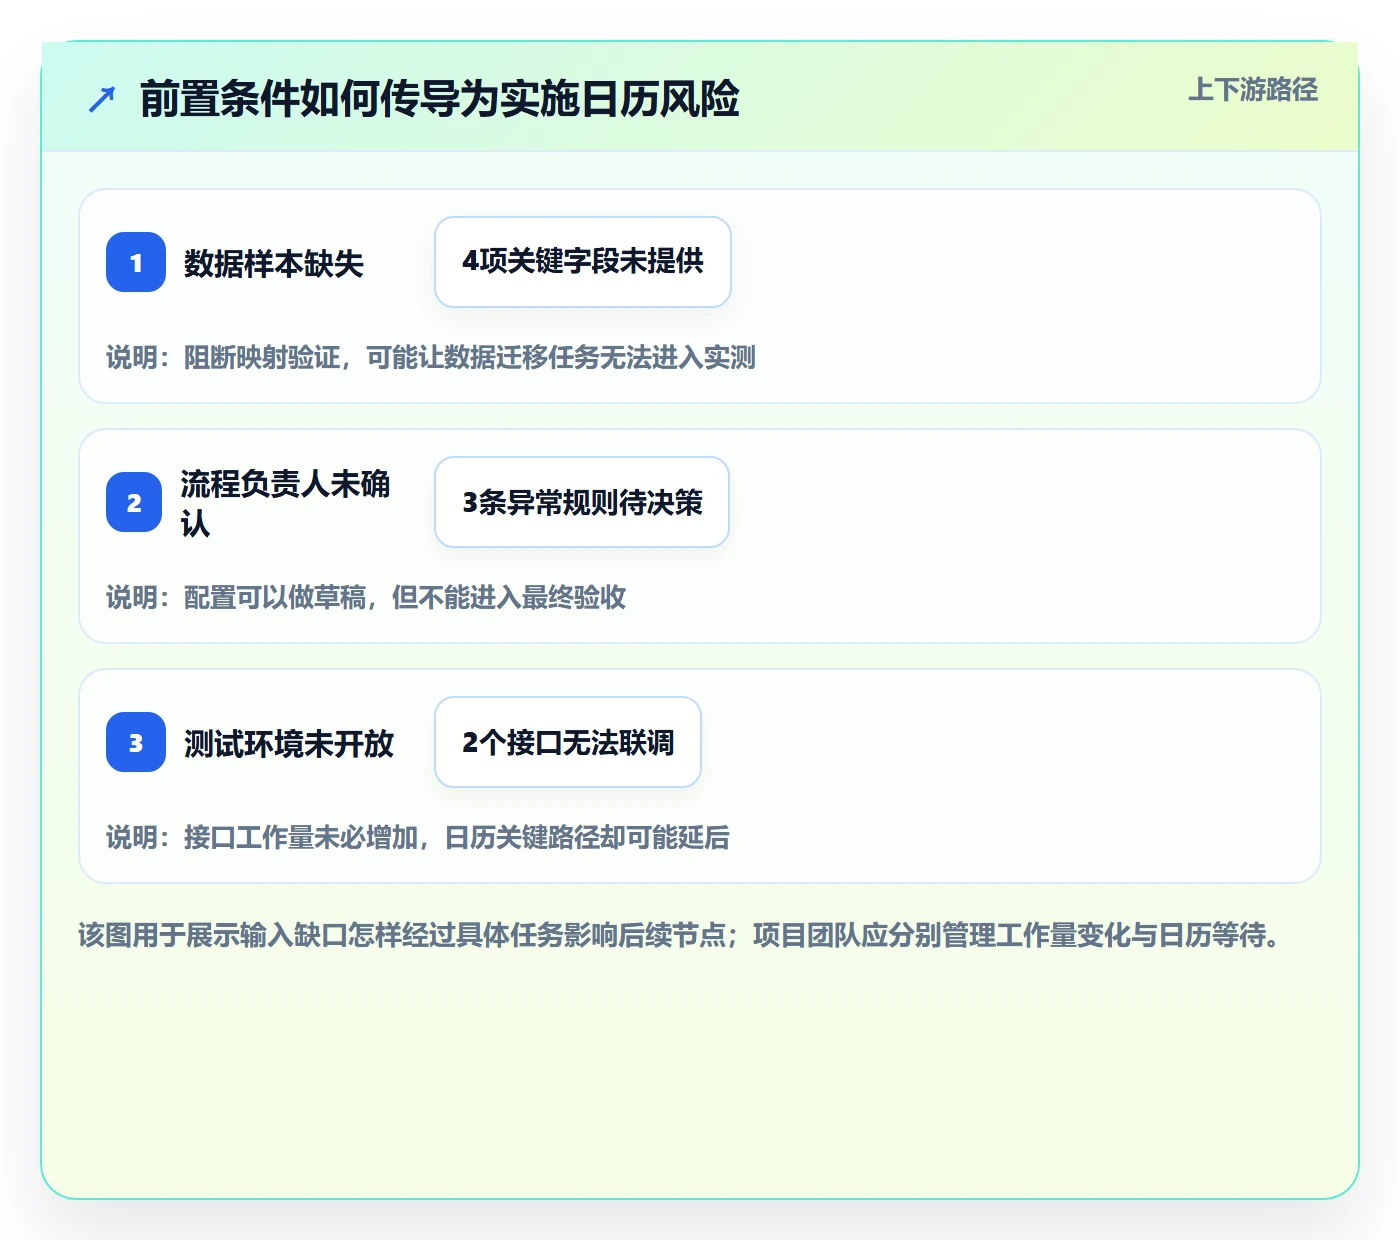Click the note starting 说明:配置可以做草稿

(x=366, y=597)
